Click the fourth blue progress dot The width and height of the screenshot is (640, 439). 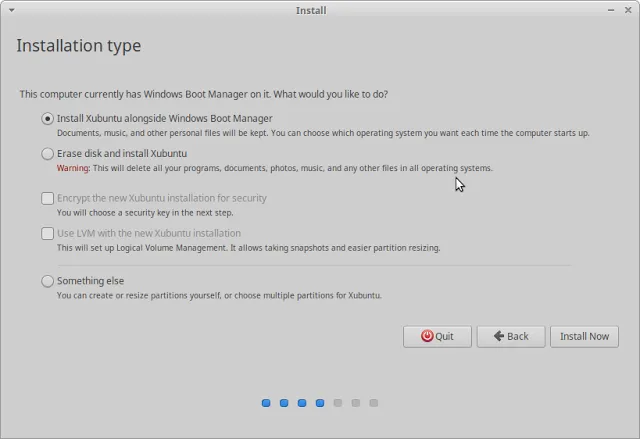(x=320, y=403)
